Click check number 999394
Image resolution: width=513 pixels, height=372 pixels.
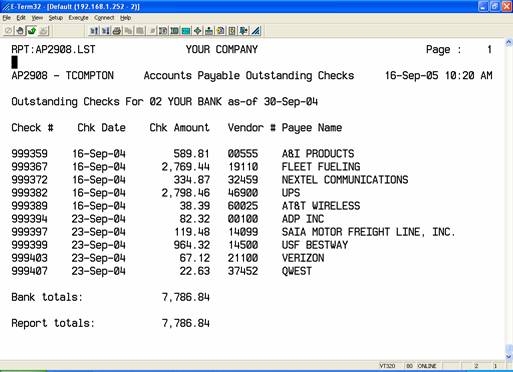point(29,219)
